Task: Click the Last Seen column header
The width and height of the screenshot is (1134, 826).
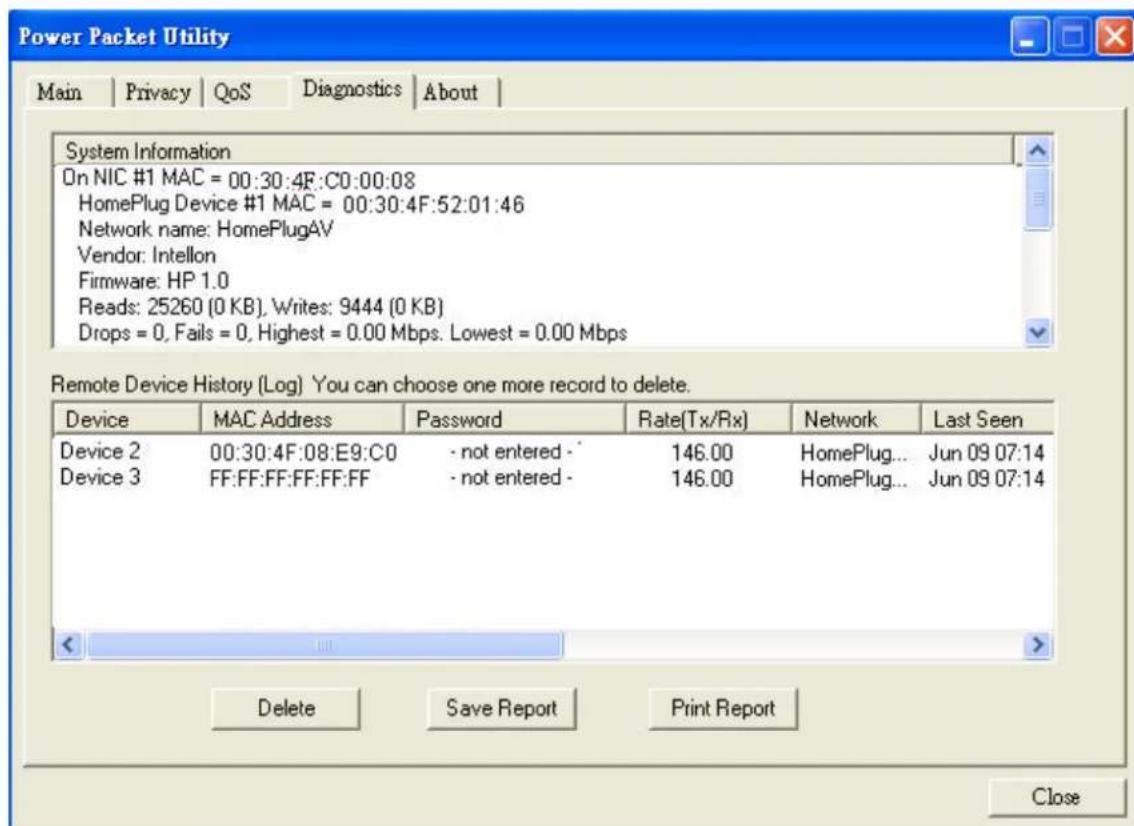Action: [x=986, y=420]
